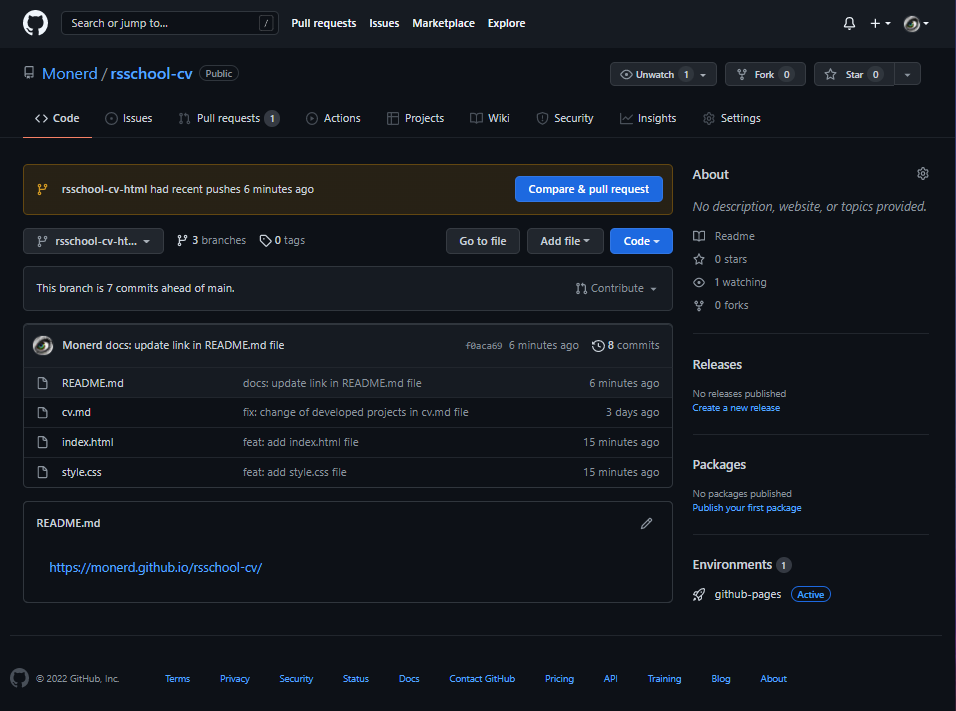Click the 0 tags label icon
This screenshot has height=711, width=956.
[265, 241]
